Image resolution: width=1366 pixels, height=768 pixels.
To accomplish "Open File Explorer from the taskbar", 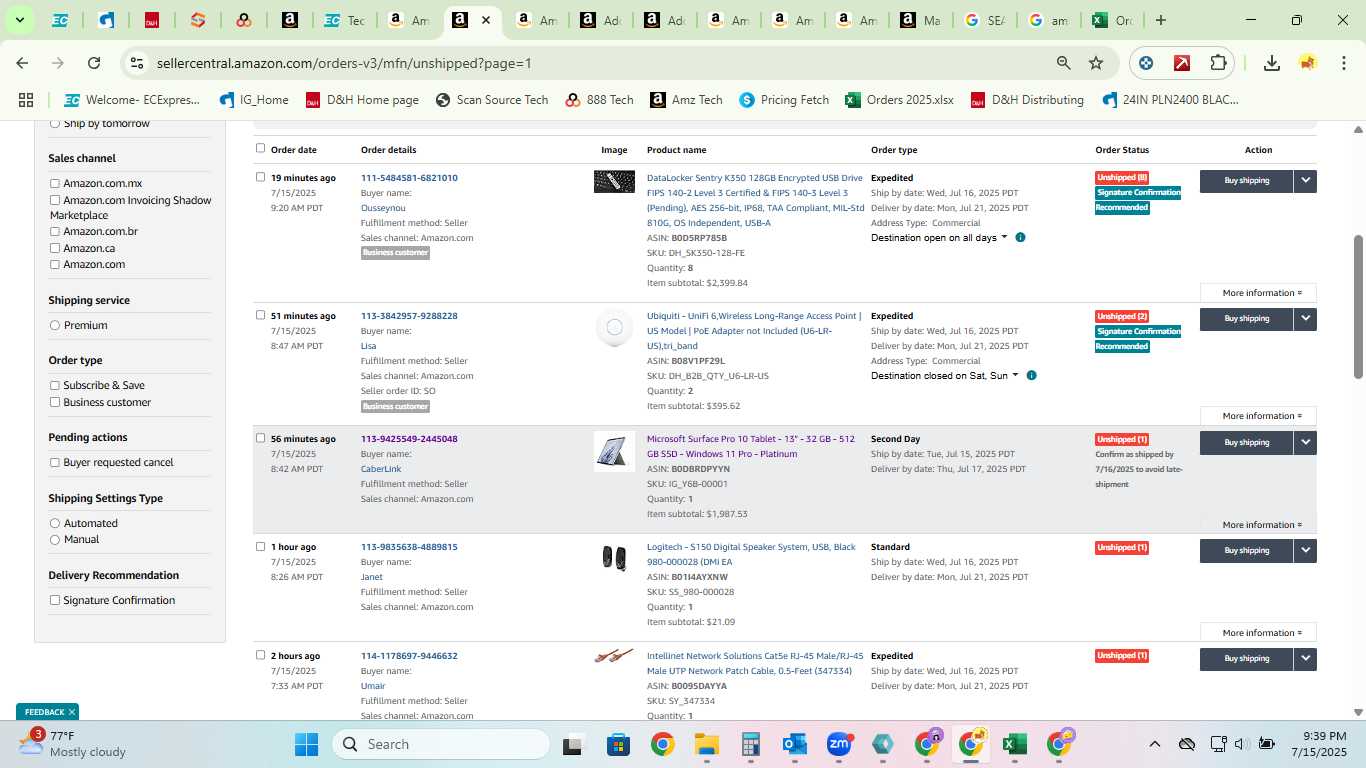I will click(x=707, y=744).
